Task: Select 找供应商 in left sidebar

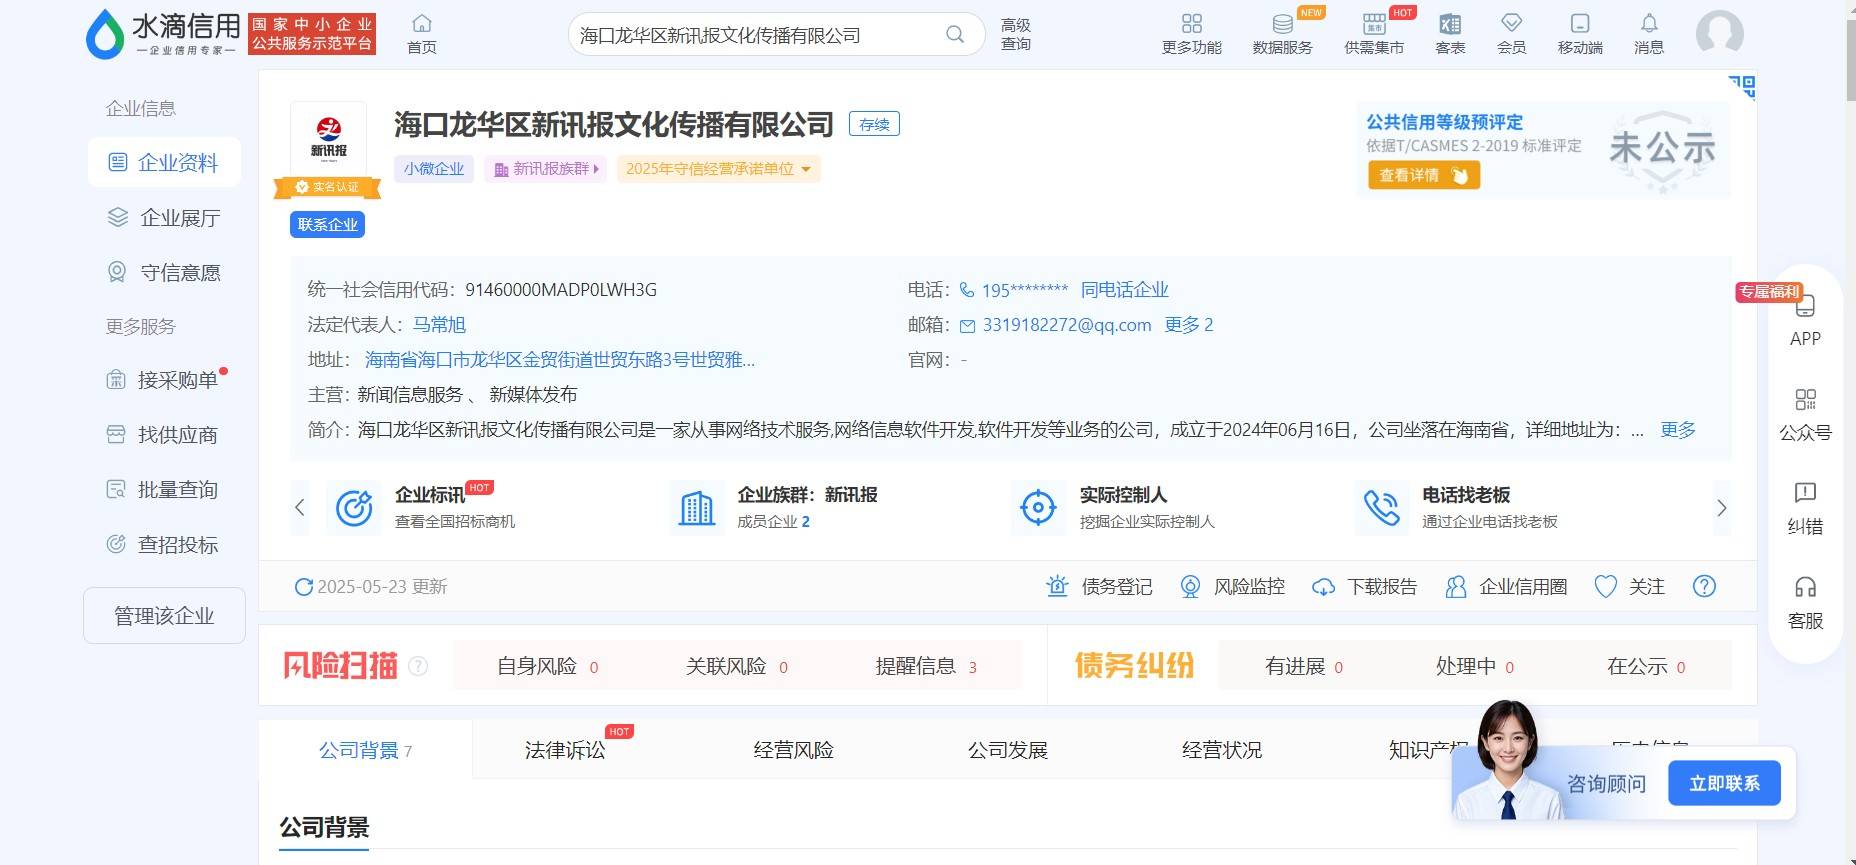Action: click(164, 435)
